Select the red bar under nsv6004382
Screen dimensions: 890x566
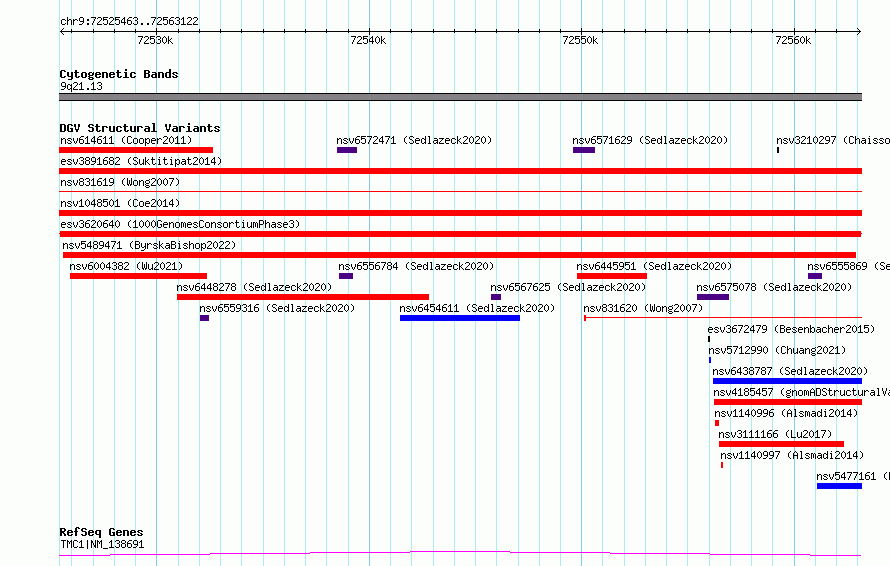(138, 276)
